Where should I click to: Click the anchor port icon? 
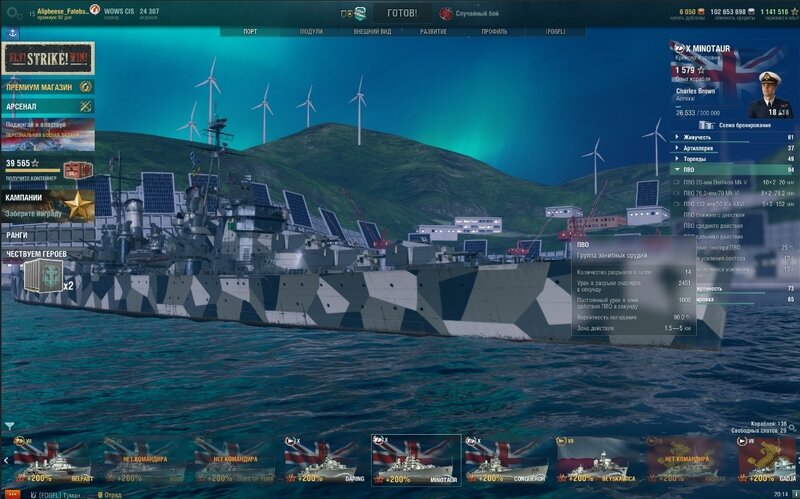pos(12,34)
